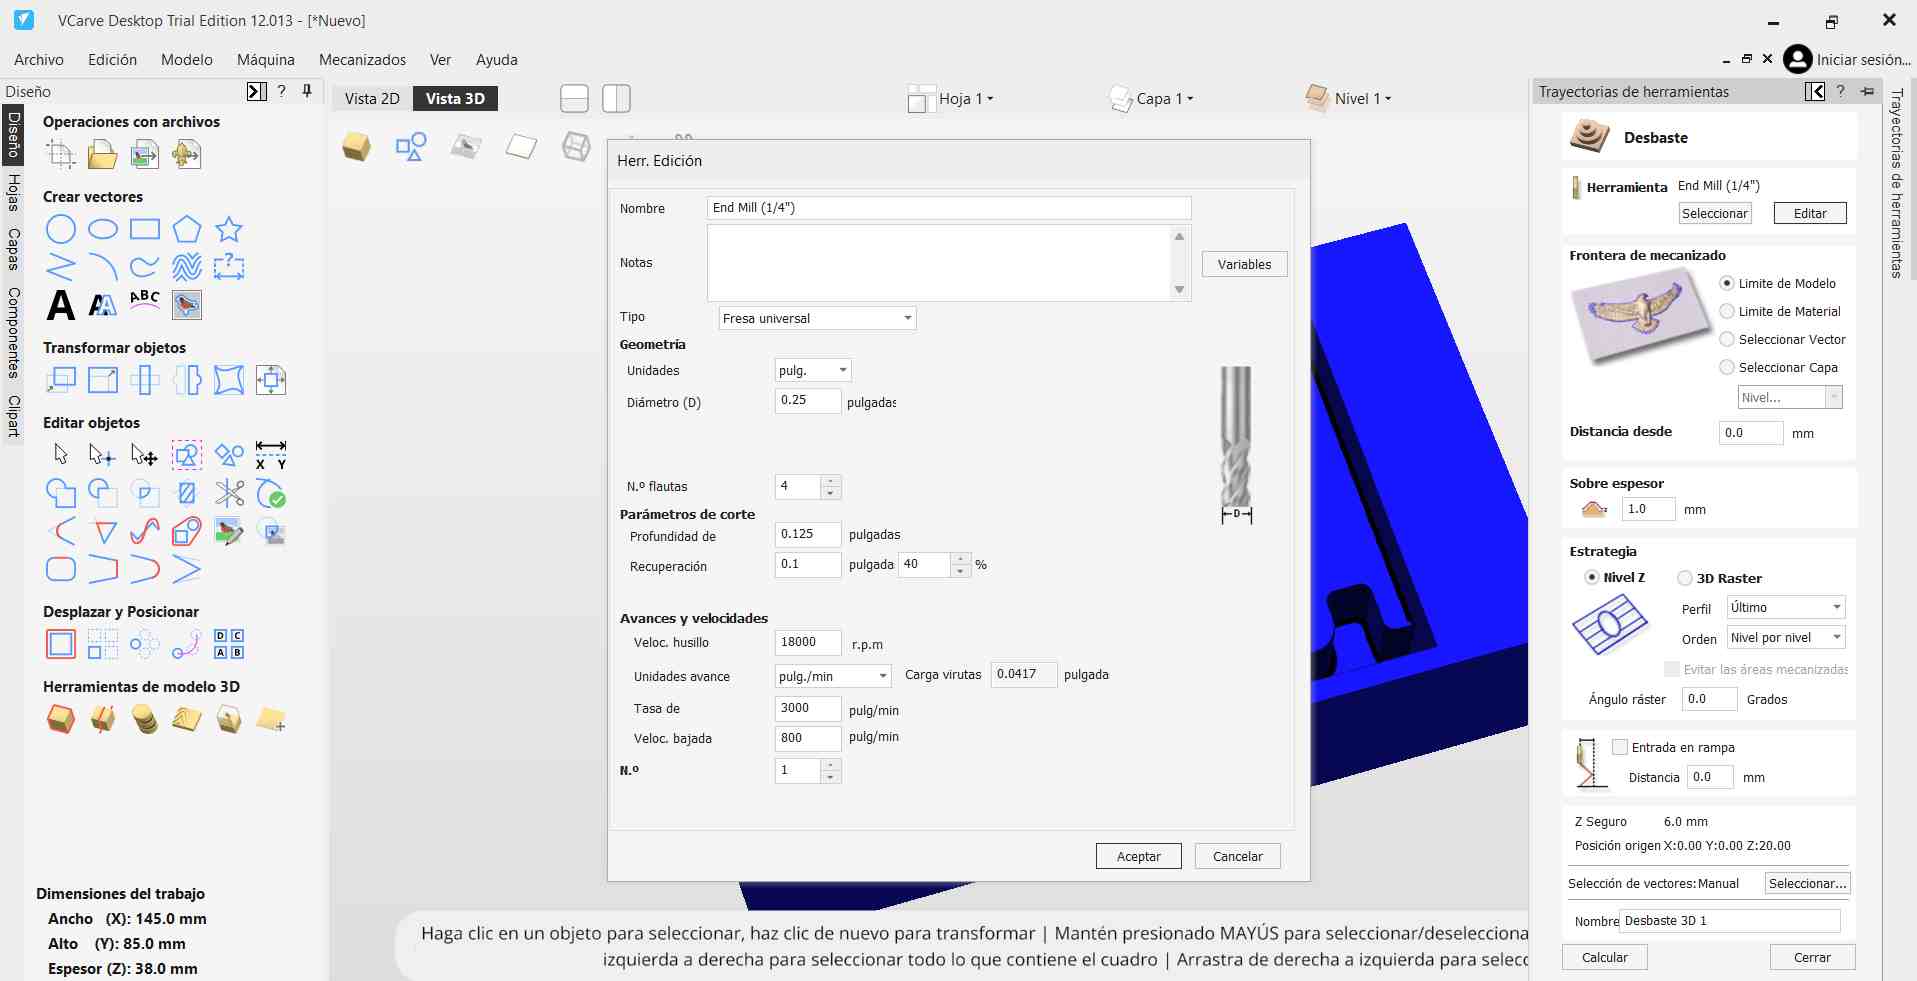Click the wave pattern vector tool
The height and width of the screenshot is (981, 1917).
pyautogui.click(x=187, y=267)
